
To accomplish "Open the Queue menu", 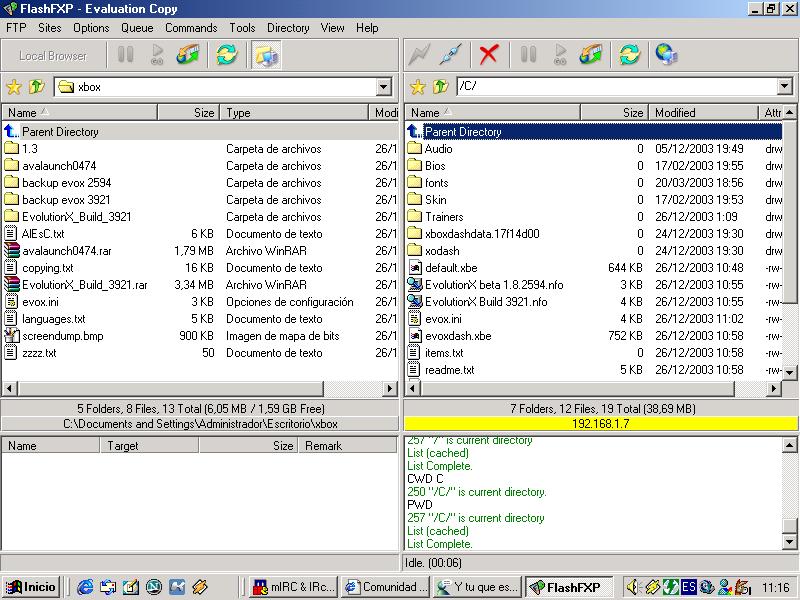I will pos(137,28).
